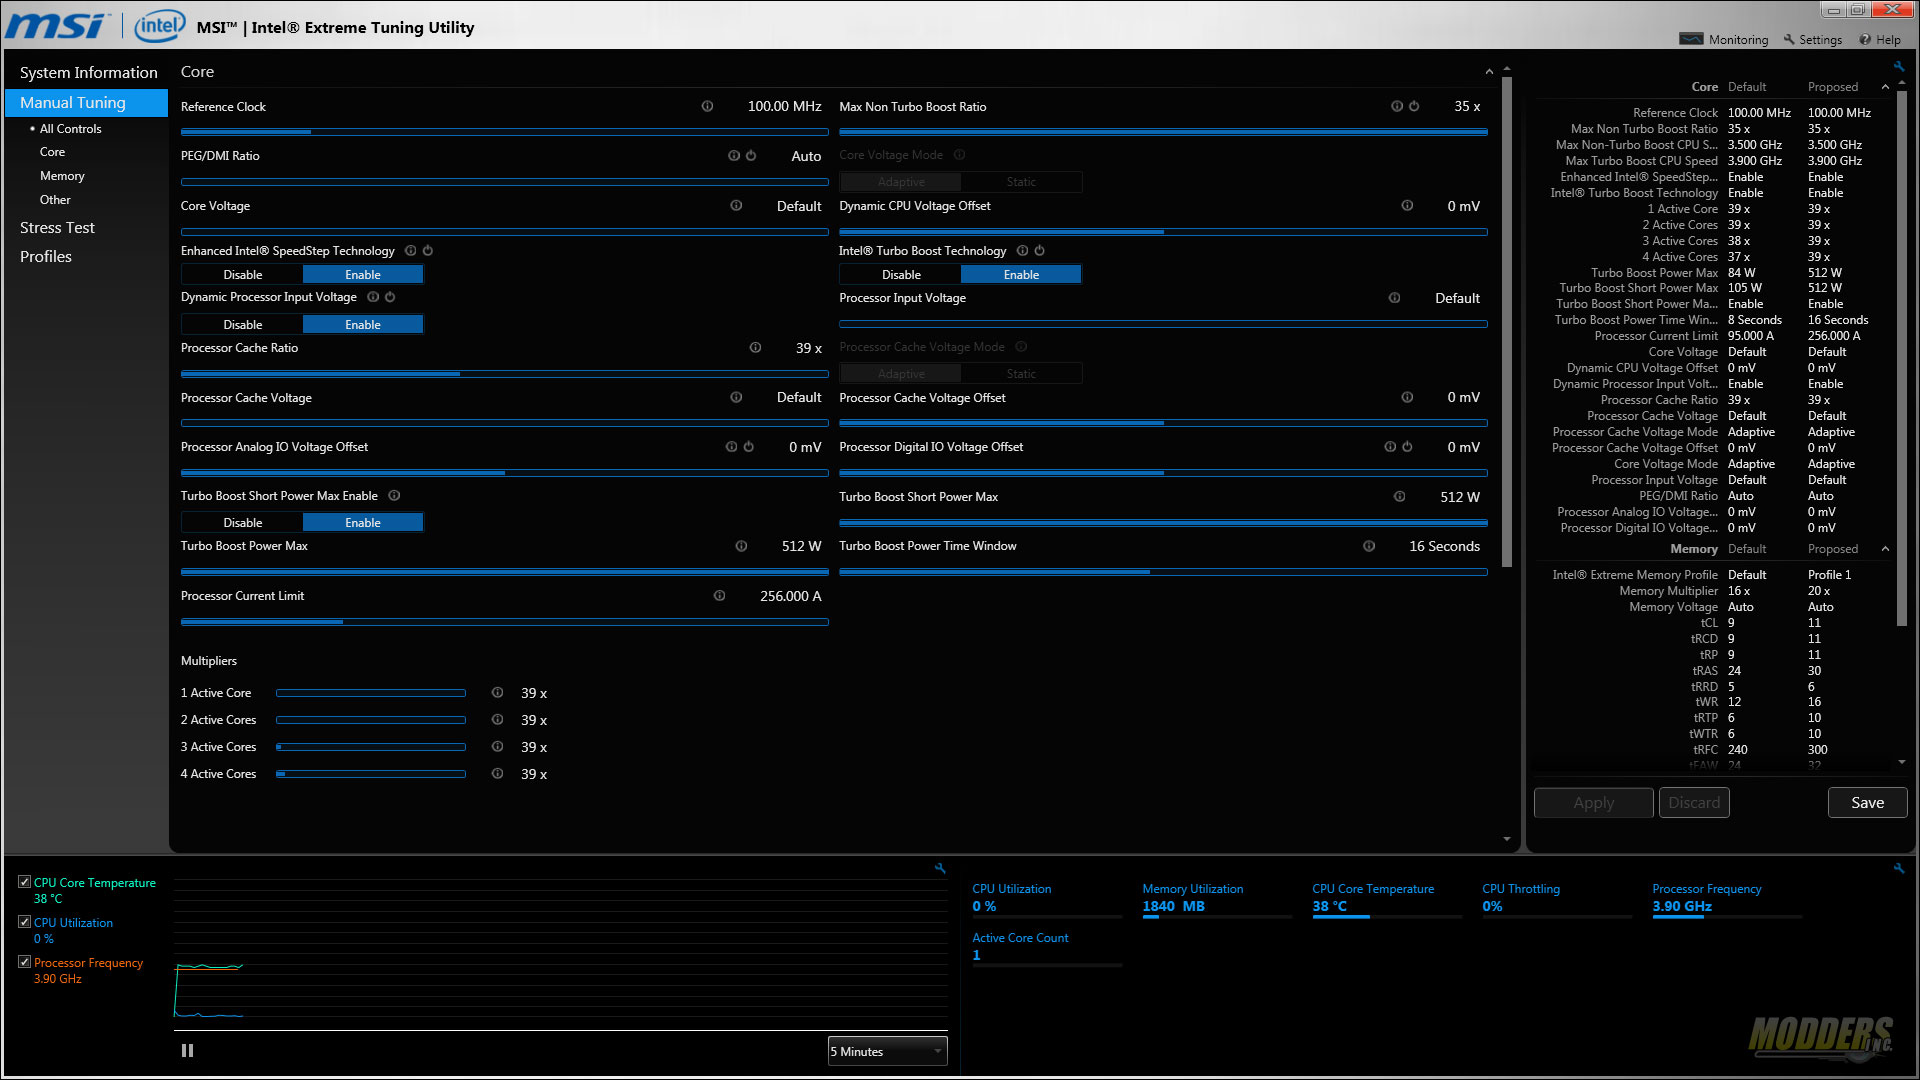Click the main settings vertical scrollbar
This screenshot has width=1920, height=1080.
(x=1507, y=320)
